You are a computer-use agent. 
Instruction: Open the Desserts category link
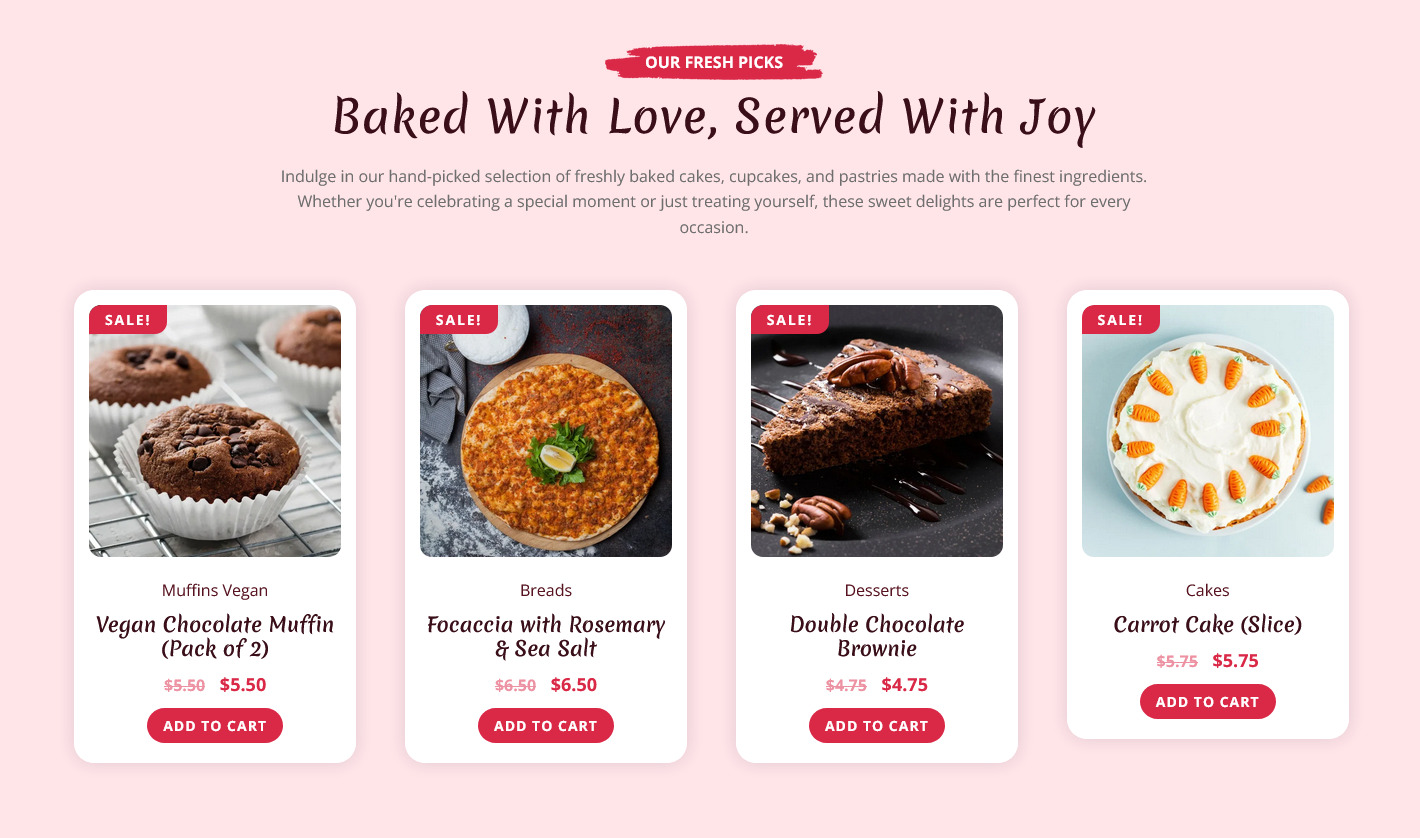pyautogui.click(x=877, y=590)
